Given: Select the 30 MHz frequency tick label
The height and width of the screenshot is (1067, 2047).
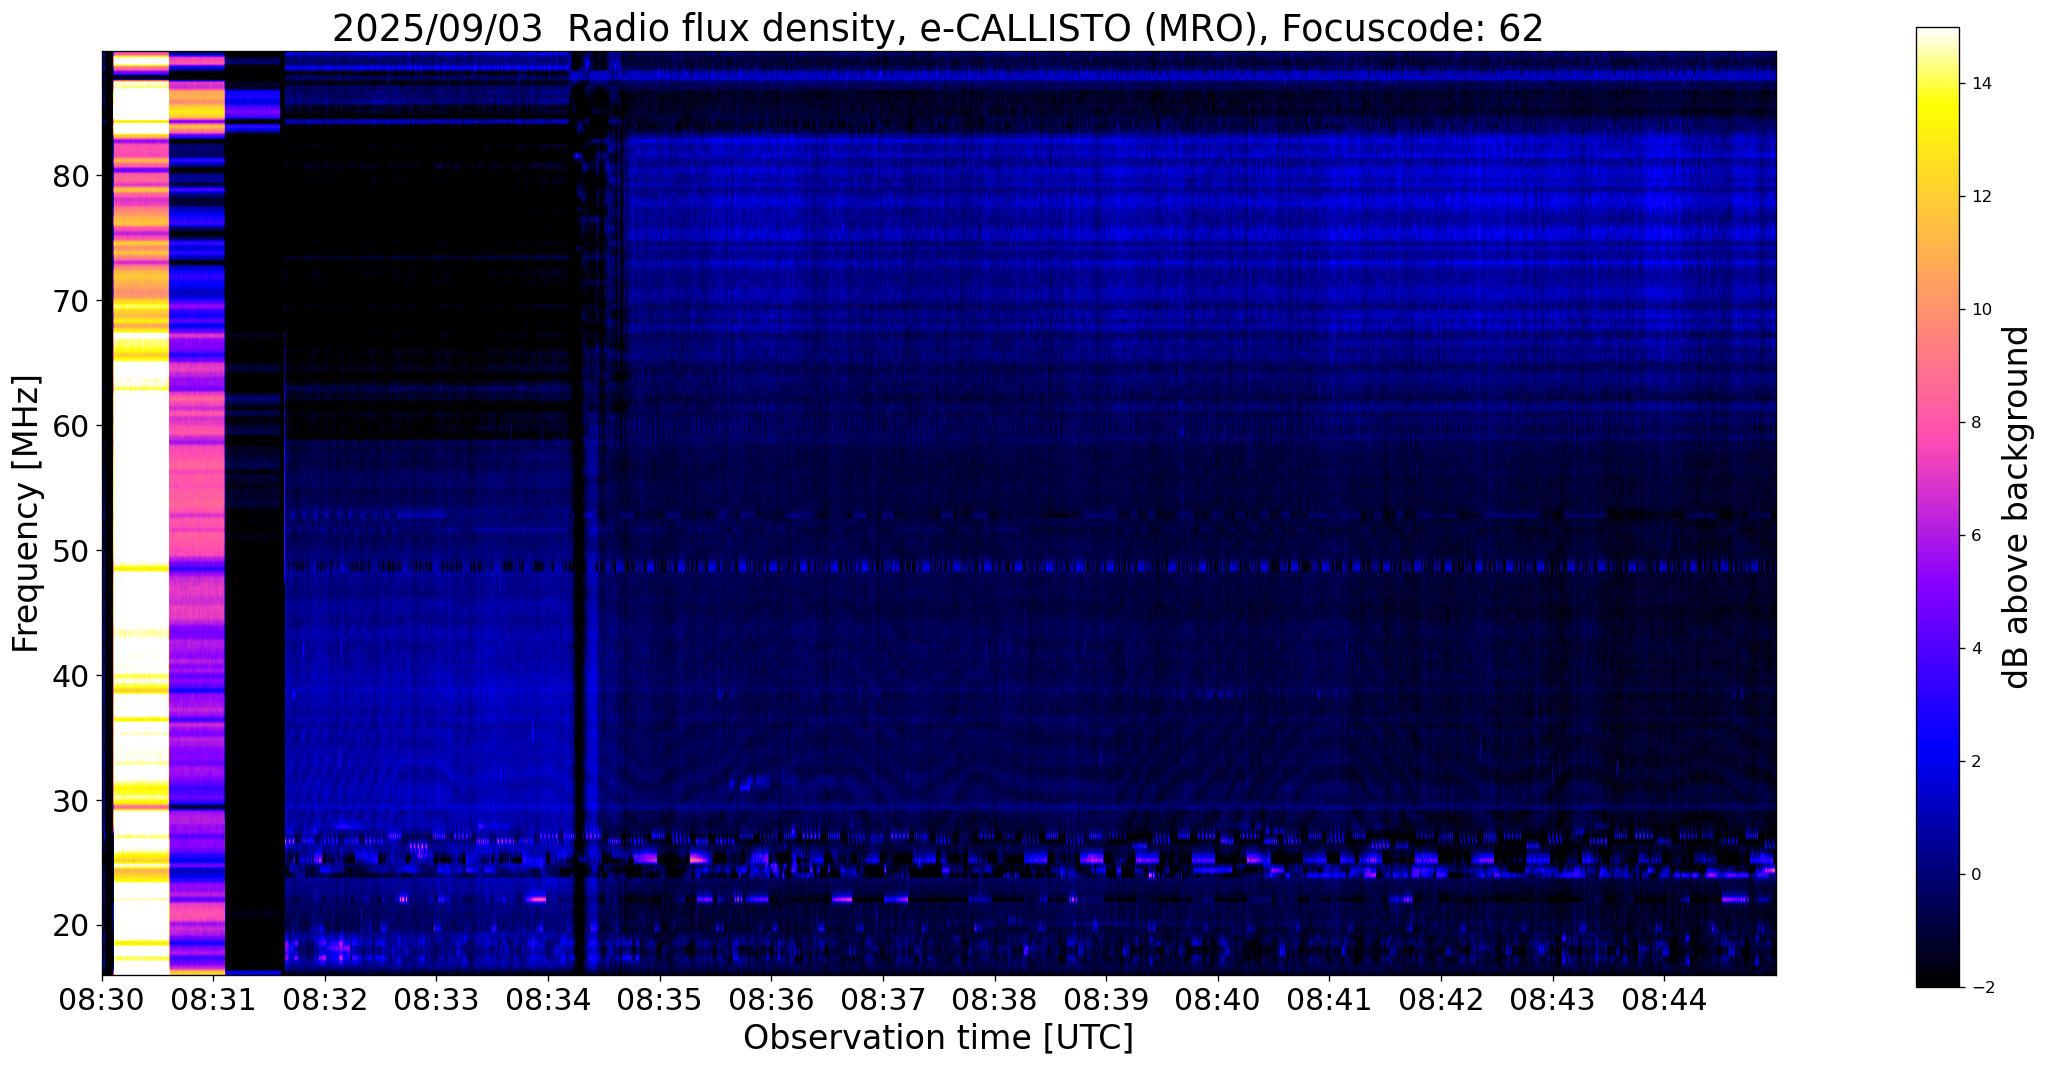Looking at the screenshot, I should [x=70, y=801].
